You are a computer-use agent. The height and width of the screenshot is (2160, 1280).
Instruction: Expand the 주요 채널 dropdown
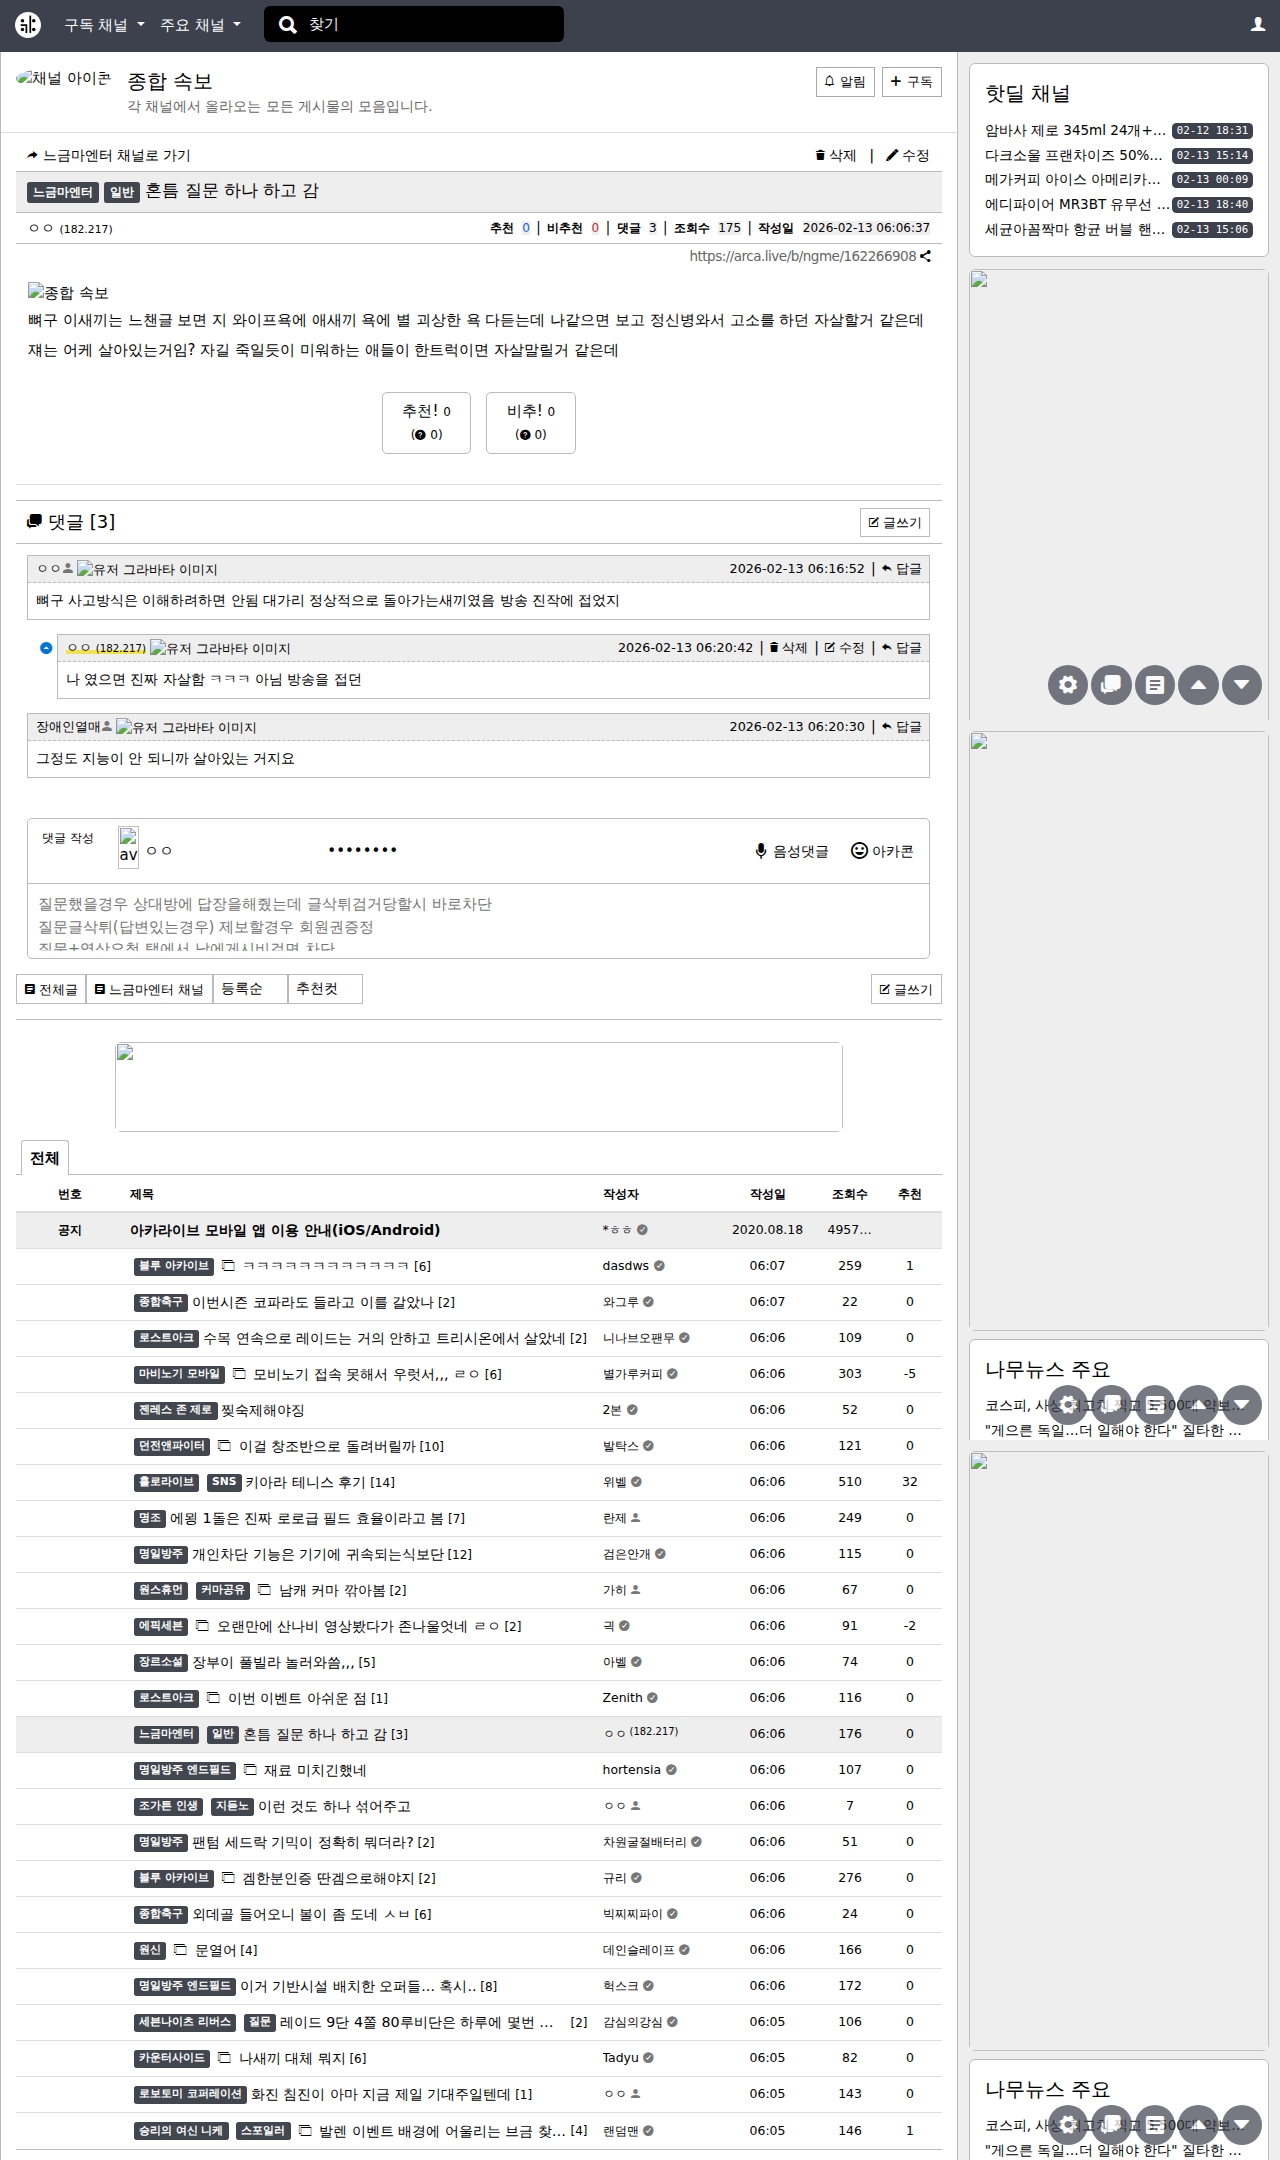201,25
